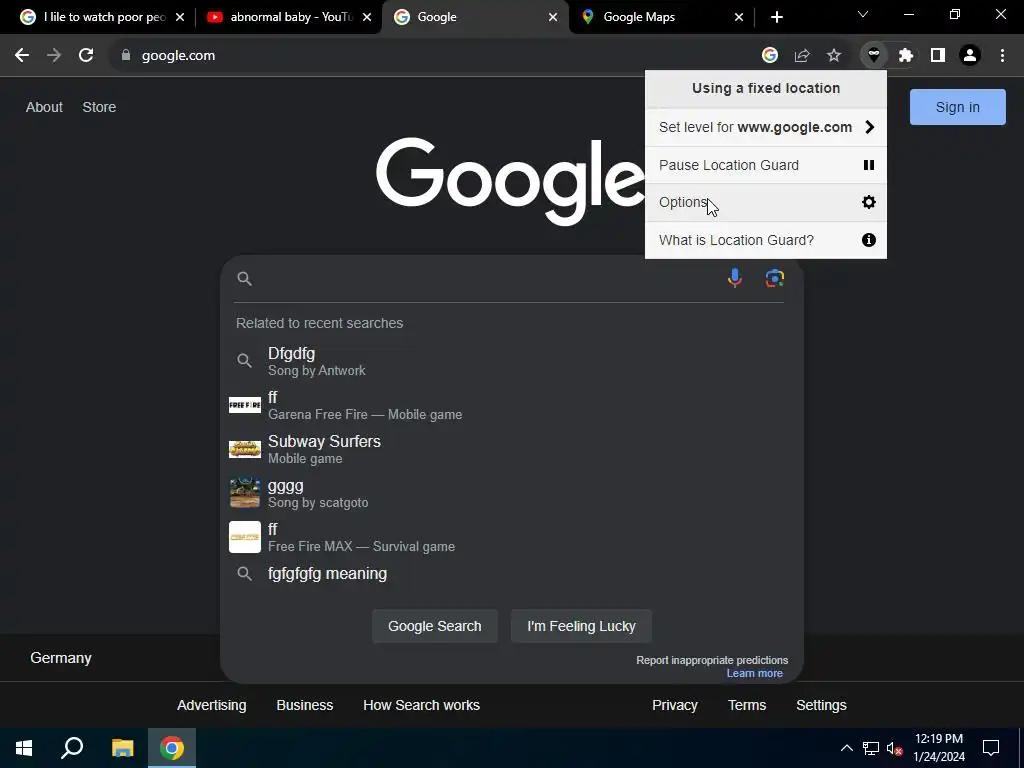Viewport: 1024px width, 768px height.
Task: Click the lock icon beside google.com
Action: coord(126,56)
